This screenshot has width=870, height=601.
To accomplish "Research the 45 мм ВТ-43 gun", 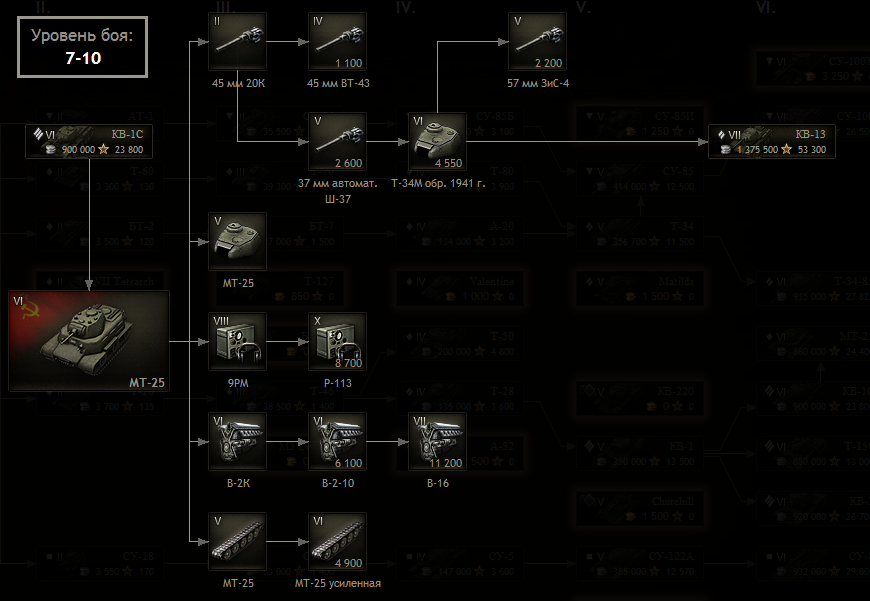I will coord(337,42).
